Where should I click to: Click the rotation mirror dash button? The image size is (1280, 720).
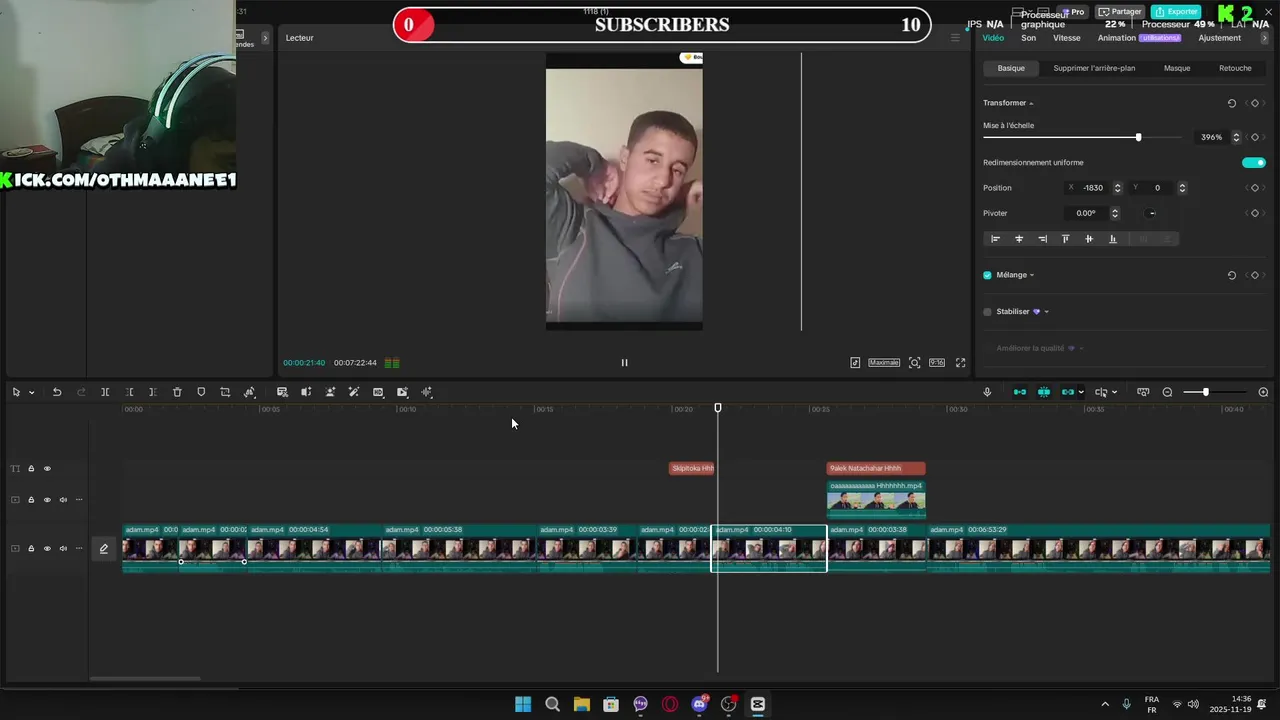1152,213
